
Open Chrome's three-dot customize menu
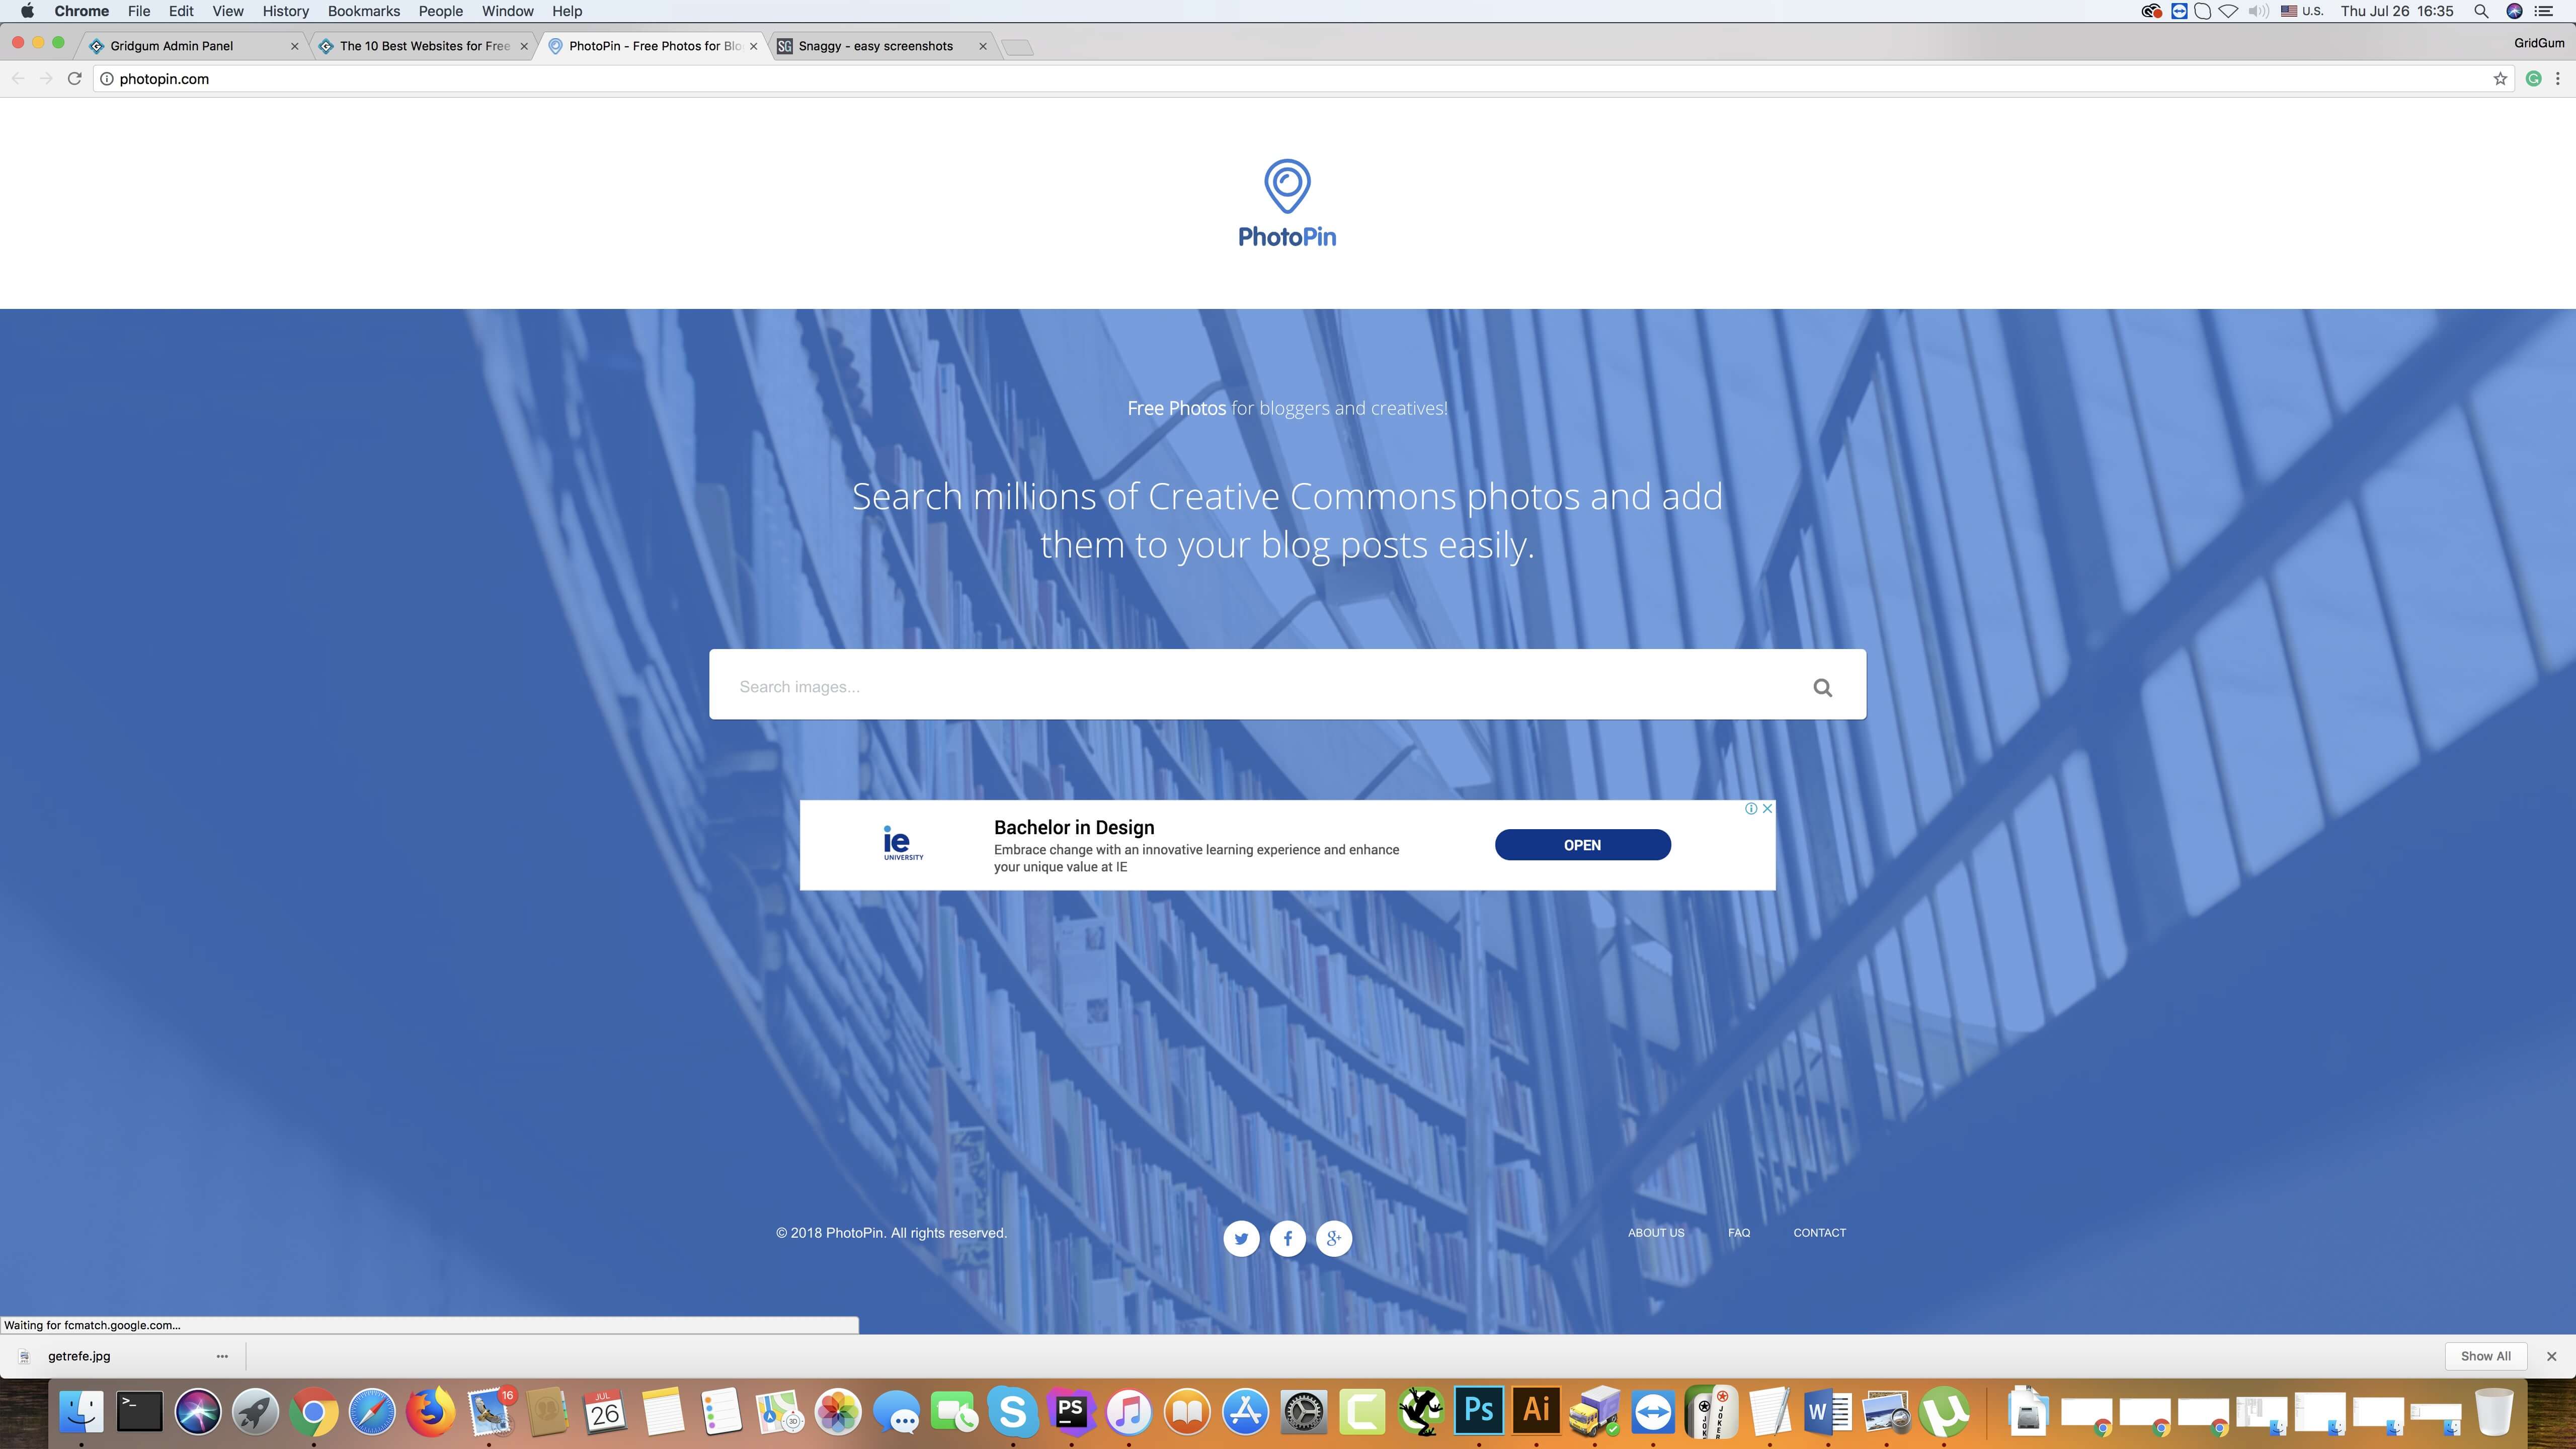(2558, 79)
